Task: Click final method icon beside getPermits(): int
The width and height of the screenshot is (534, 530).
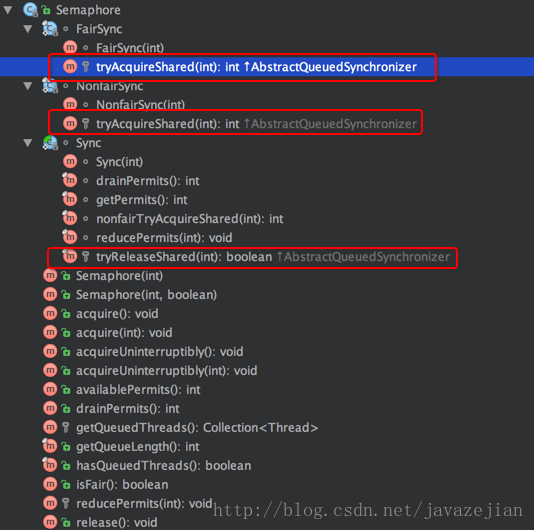Action: pyautogui.click(x=70, y=200)
